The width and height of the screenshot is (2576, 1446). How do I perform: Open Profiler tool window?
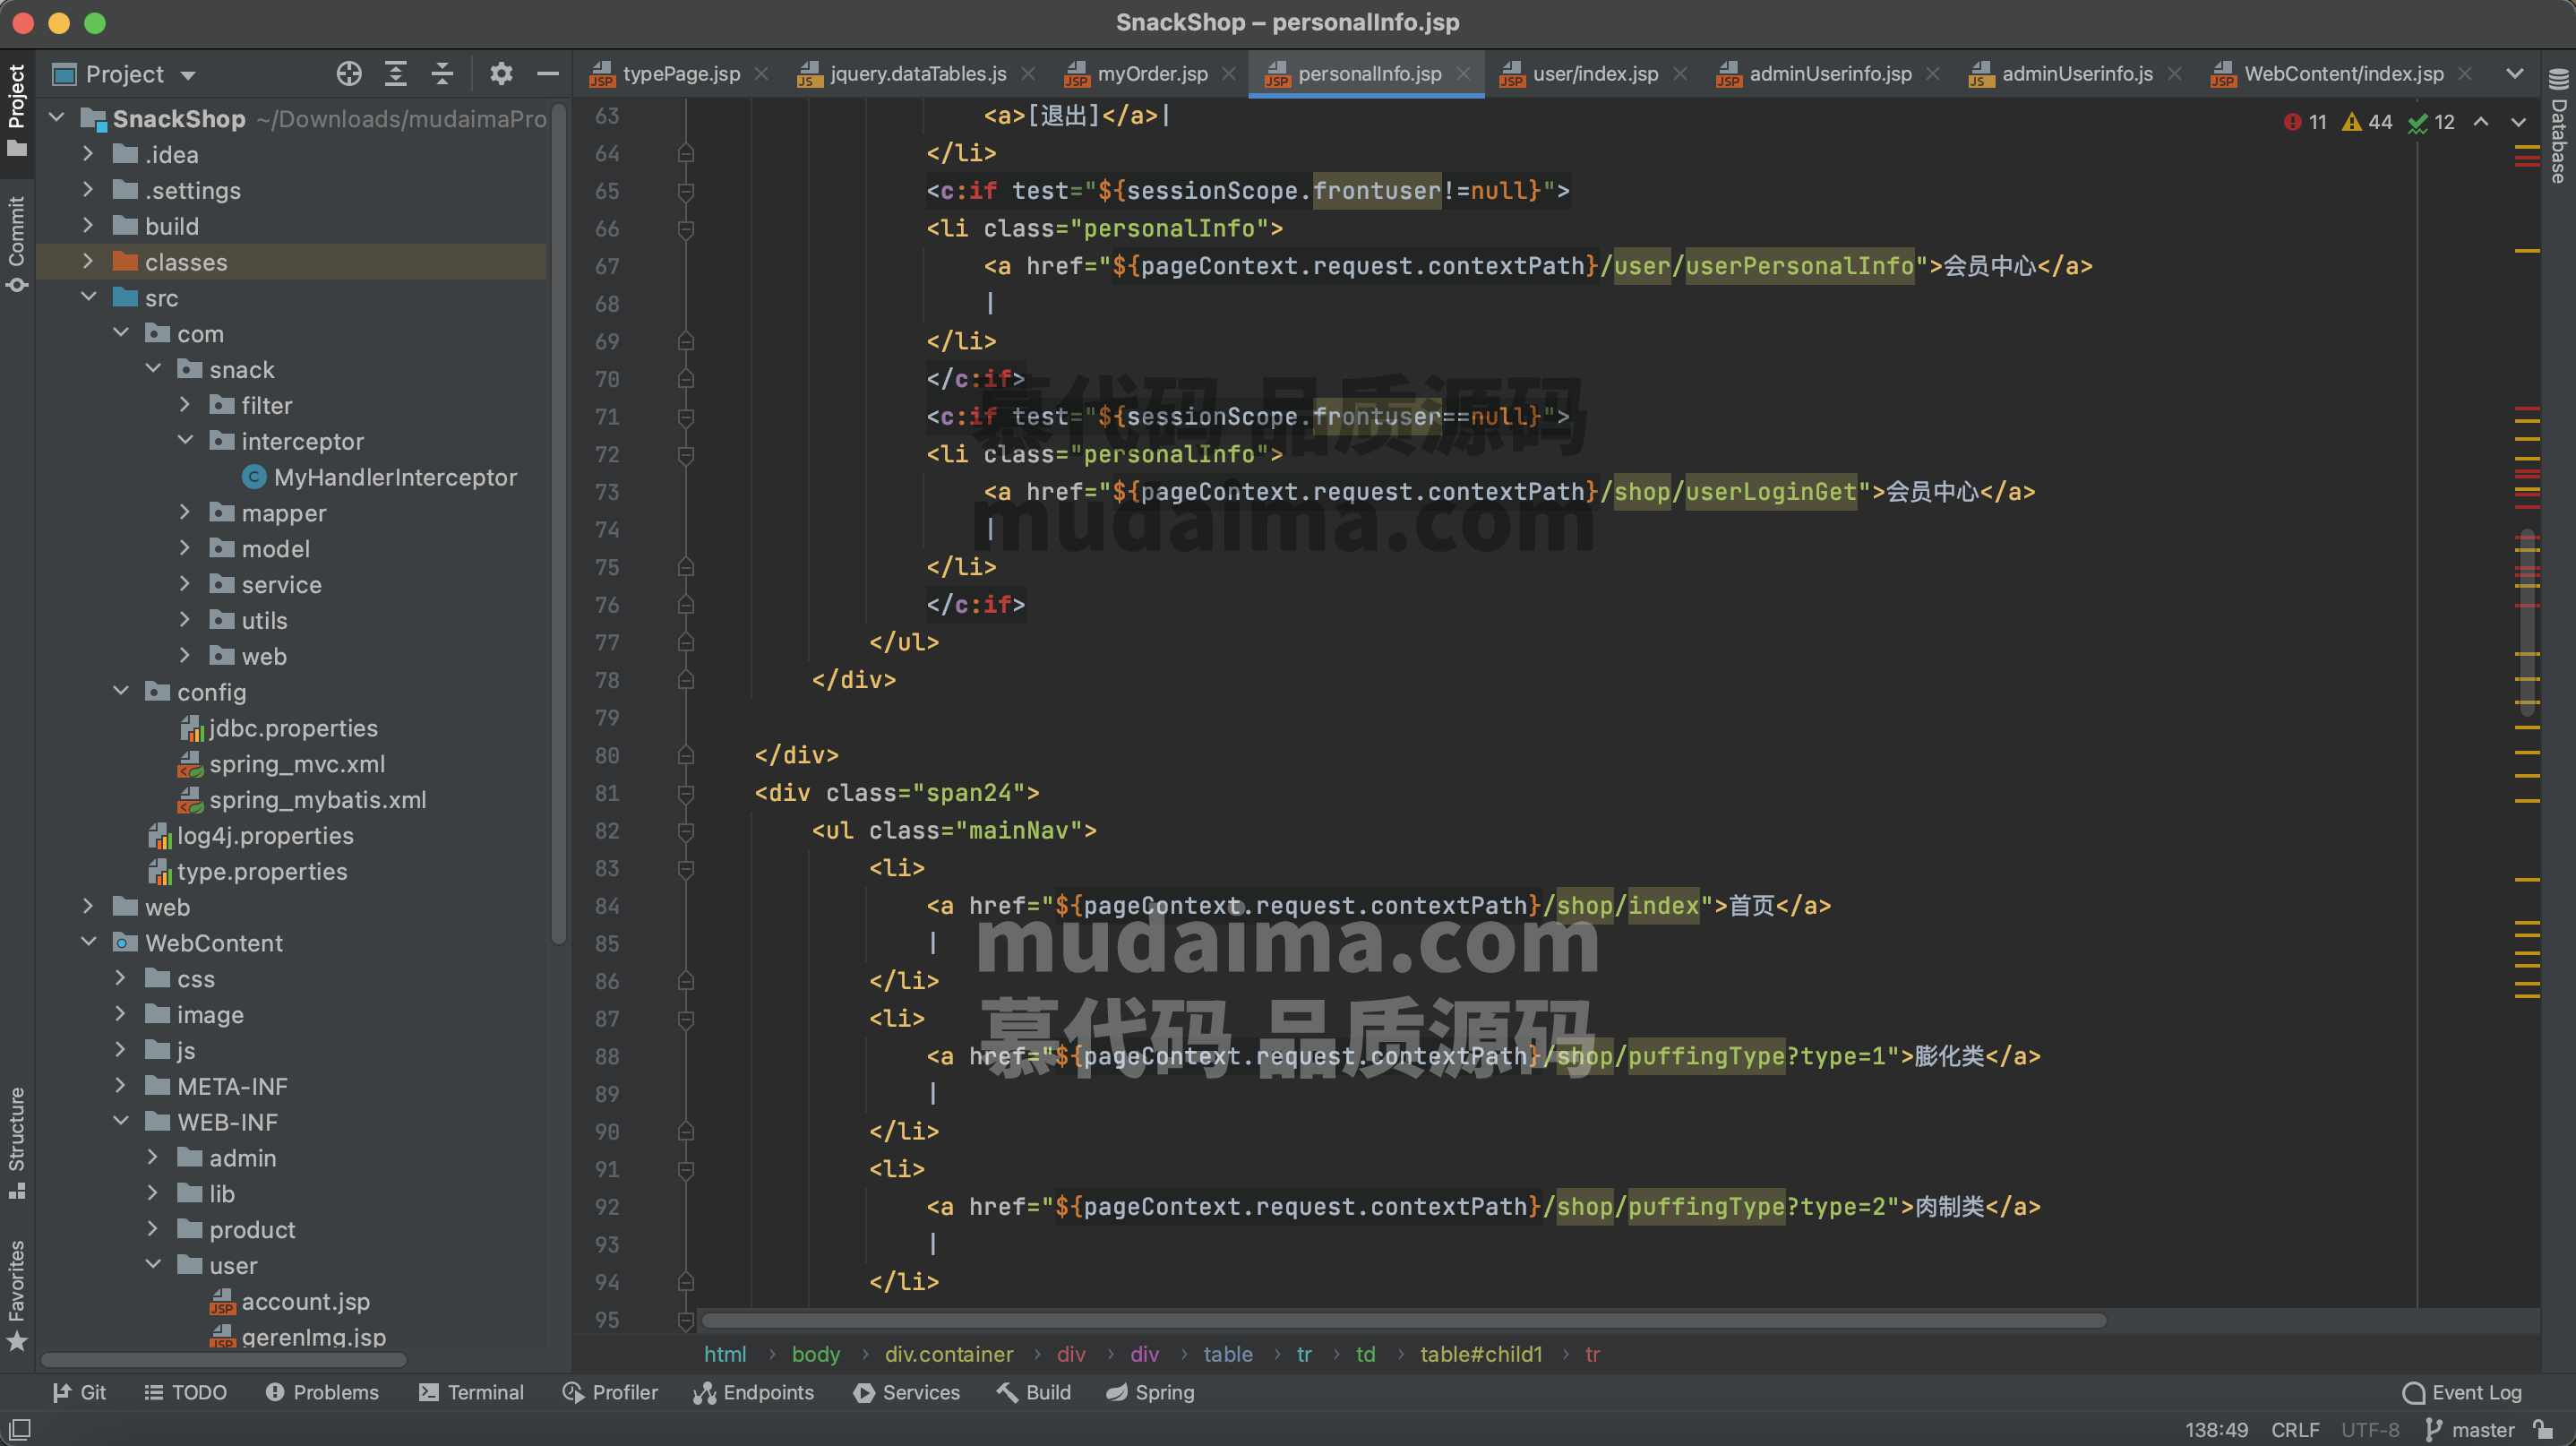click(610, 1392)
